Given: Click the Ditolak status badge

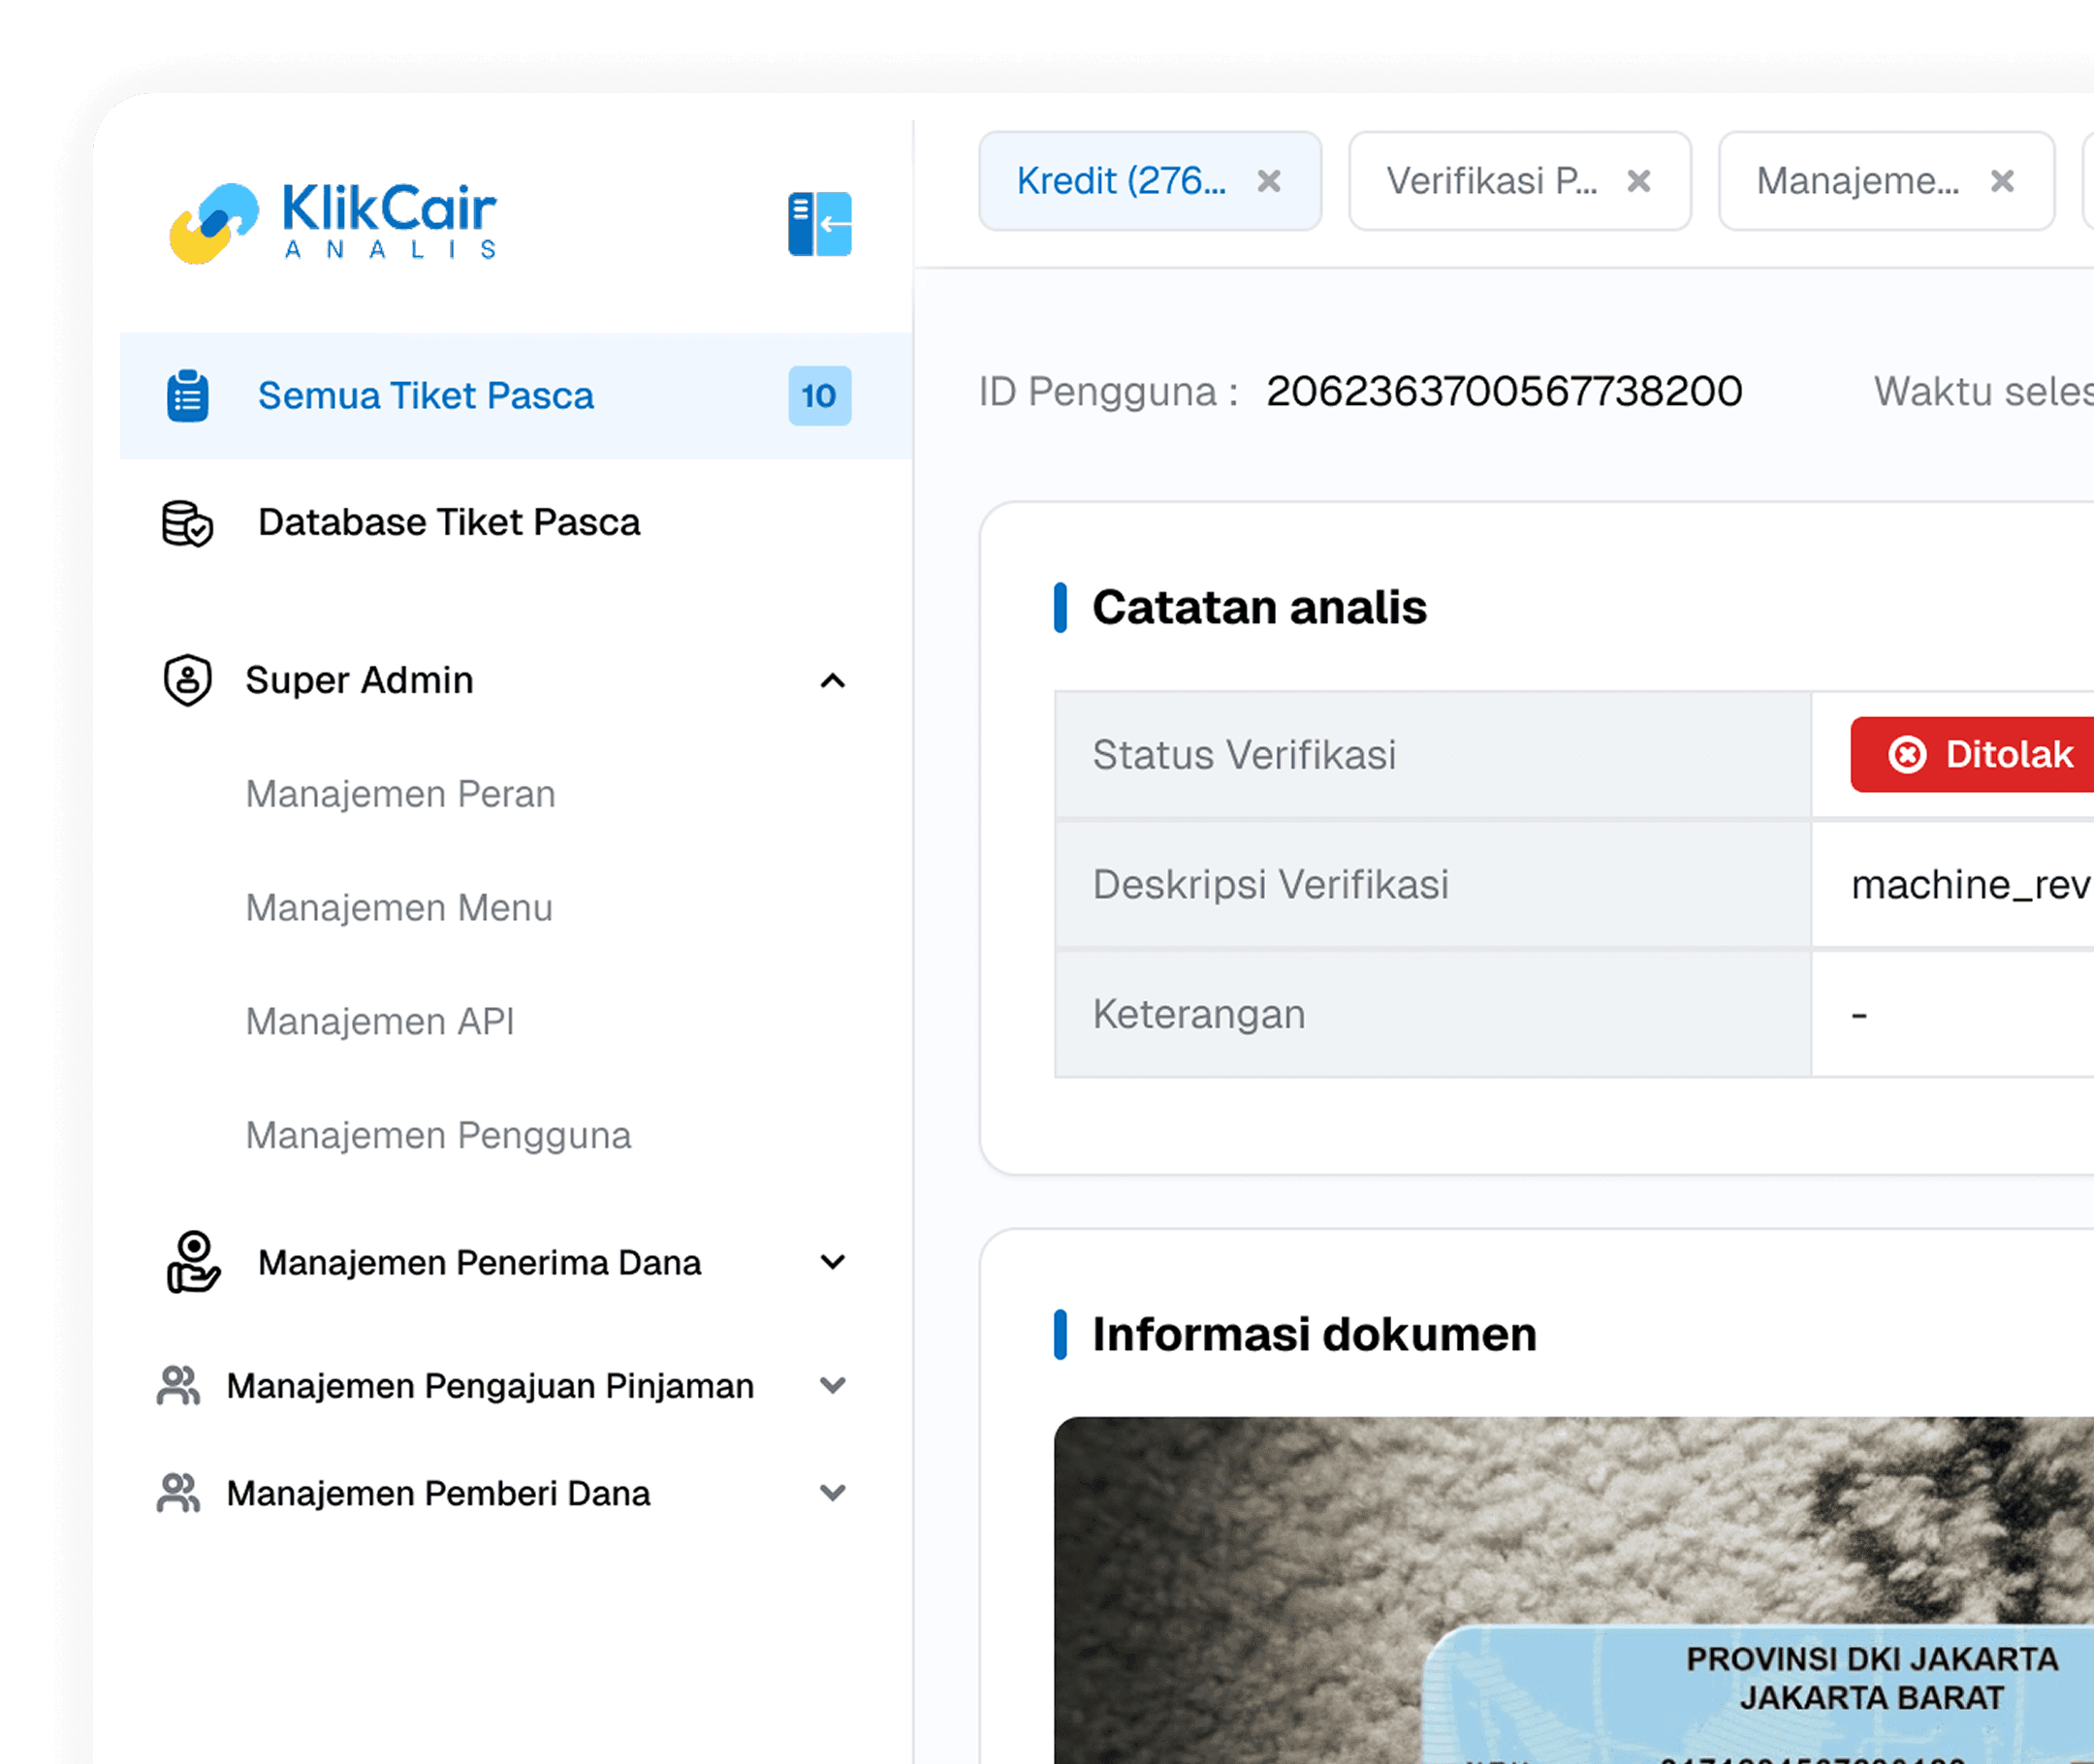Looking at the screenshot, I should (1972, 755).
